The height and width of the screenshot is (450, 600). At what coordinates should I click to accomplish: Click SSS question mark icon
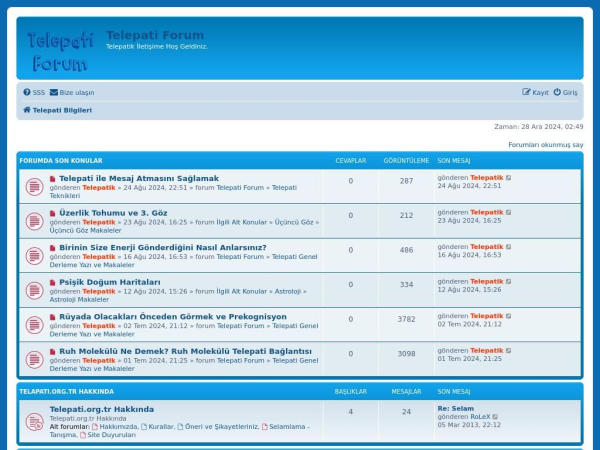27,92
